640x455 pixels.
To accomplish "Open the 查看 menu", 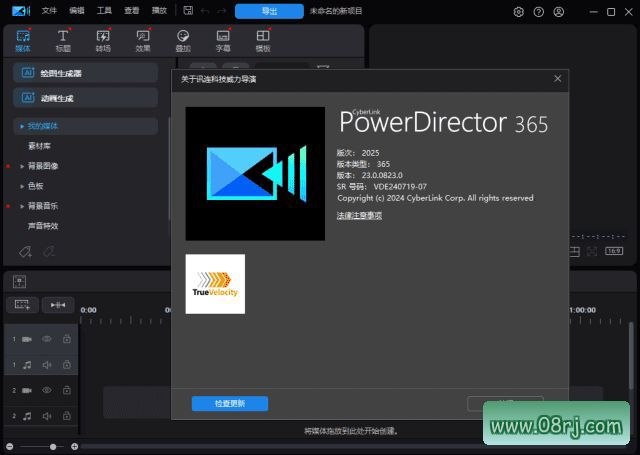I will click(131, 11).
